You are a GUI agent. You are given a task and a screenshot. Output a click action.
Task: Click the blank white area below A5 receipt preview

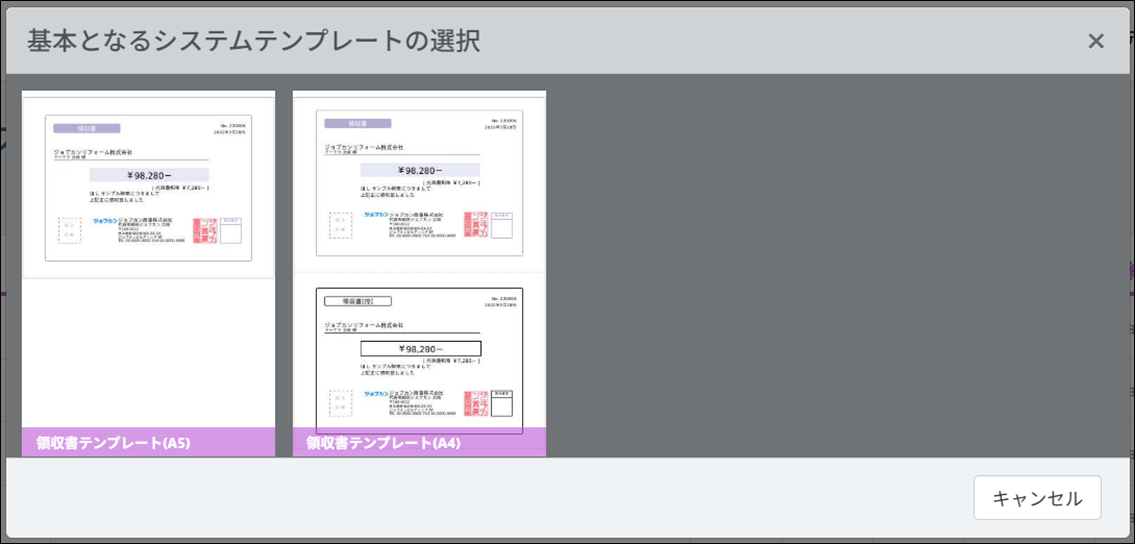point(148,350)
